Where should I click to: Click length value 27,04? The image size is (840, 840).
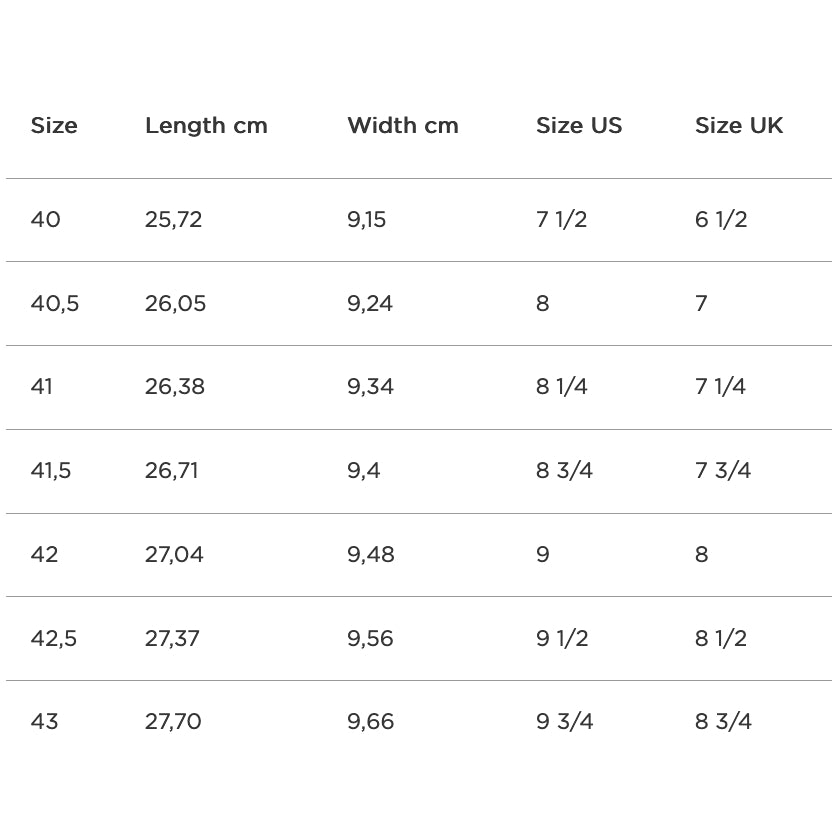coord(174,555)
